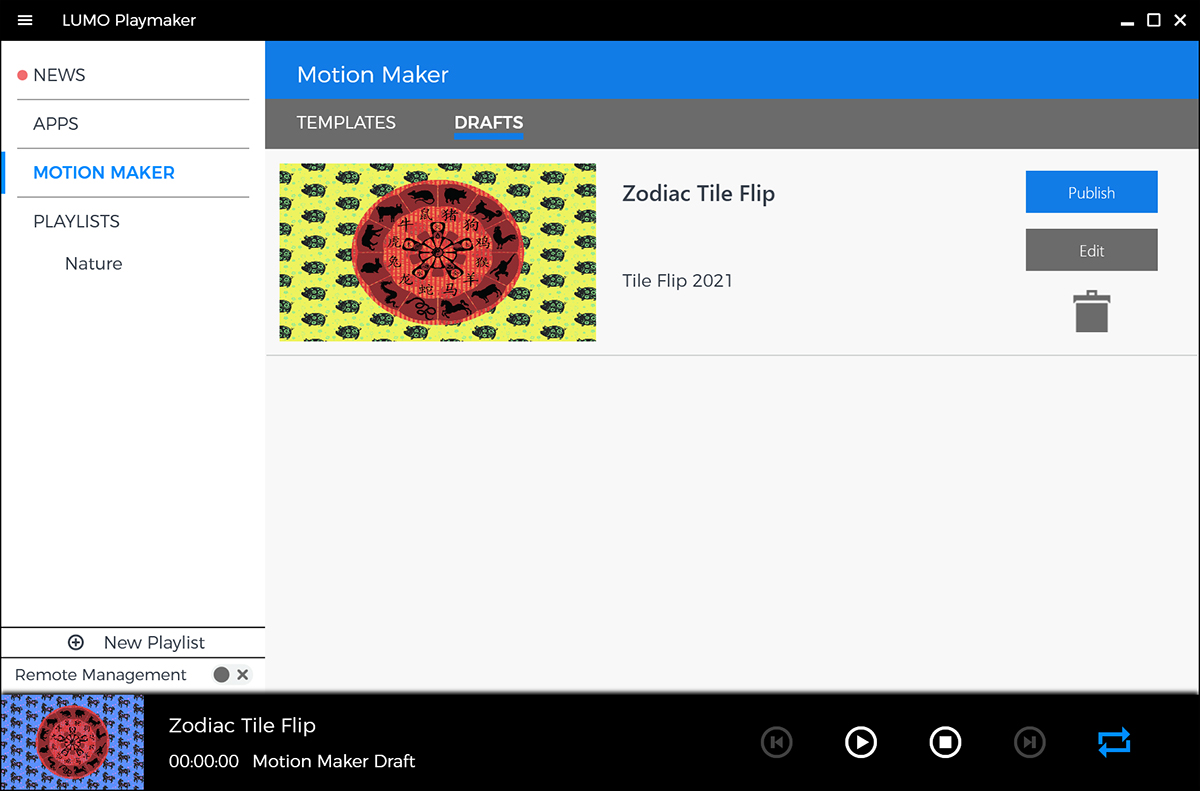Open the APPS section

(55, 123)
